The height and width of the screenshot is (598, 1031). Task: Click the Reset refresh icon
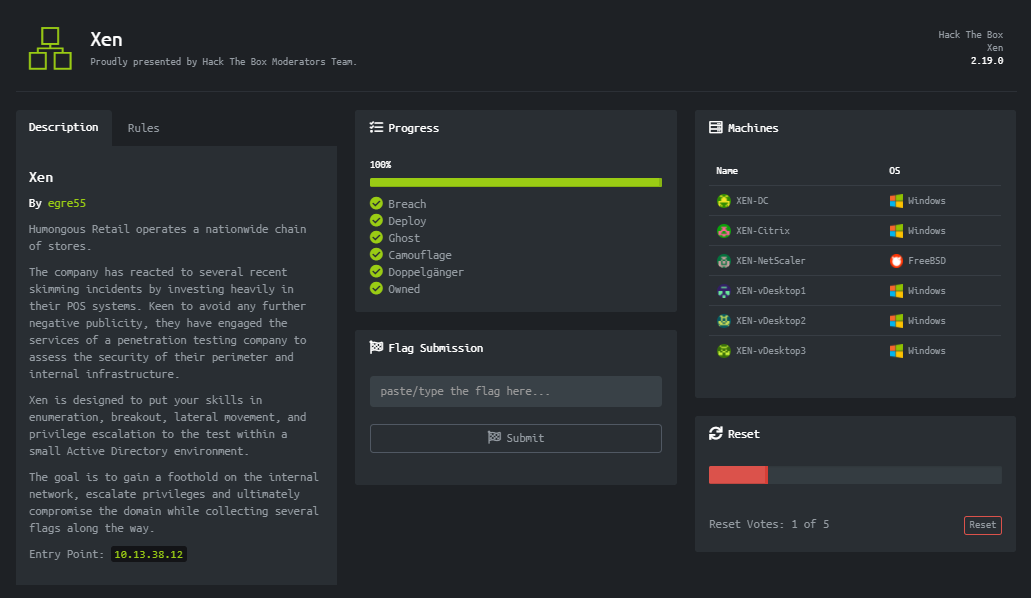pos(714,433)
